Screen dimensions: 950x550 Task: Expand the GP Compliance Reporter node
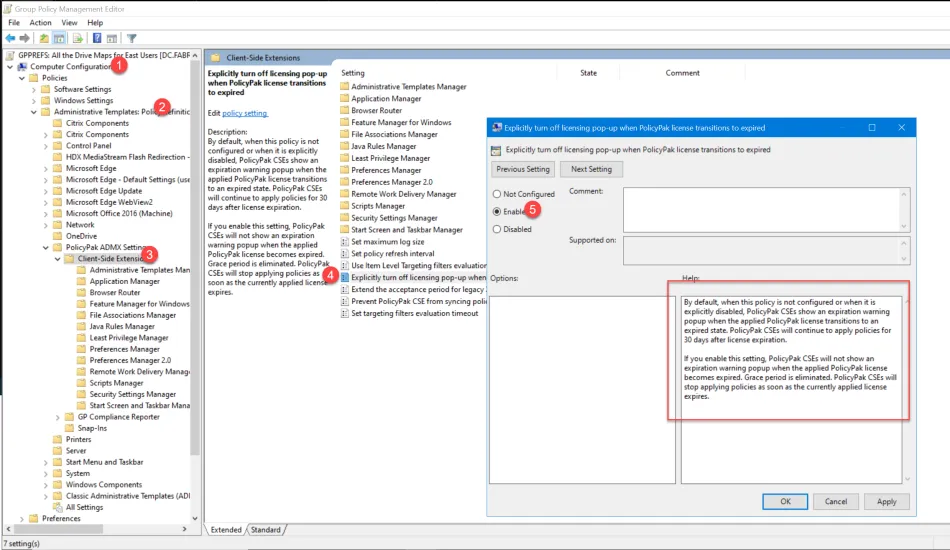click(x=57, y=416)
